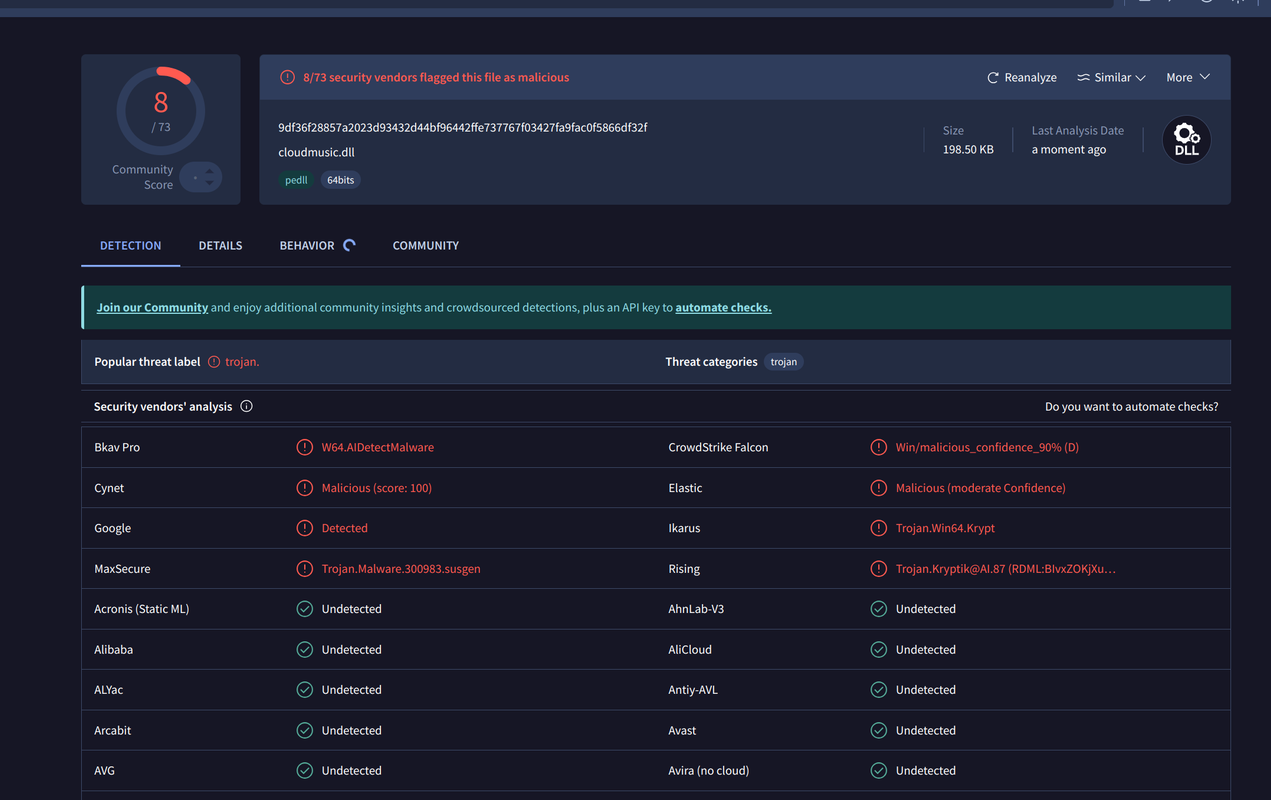The width and height of the screenshot is (1271, 800).
Task: Click the 64bits tag
Action: pyautogui.click(x=341, y=180)
